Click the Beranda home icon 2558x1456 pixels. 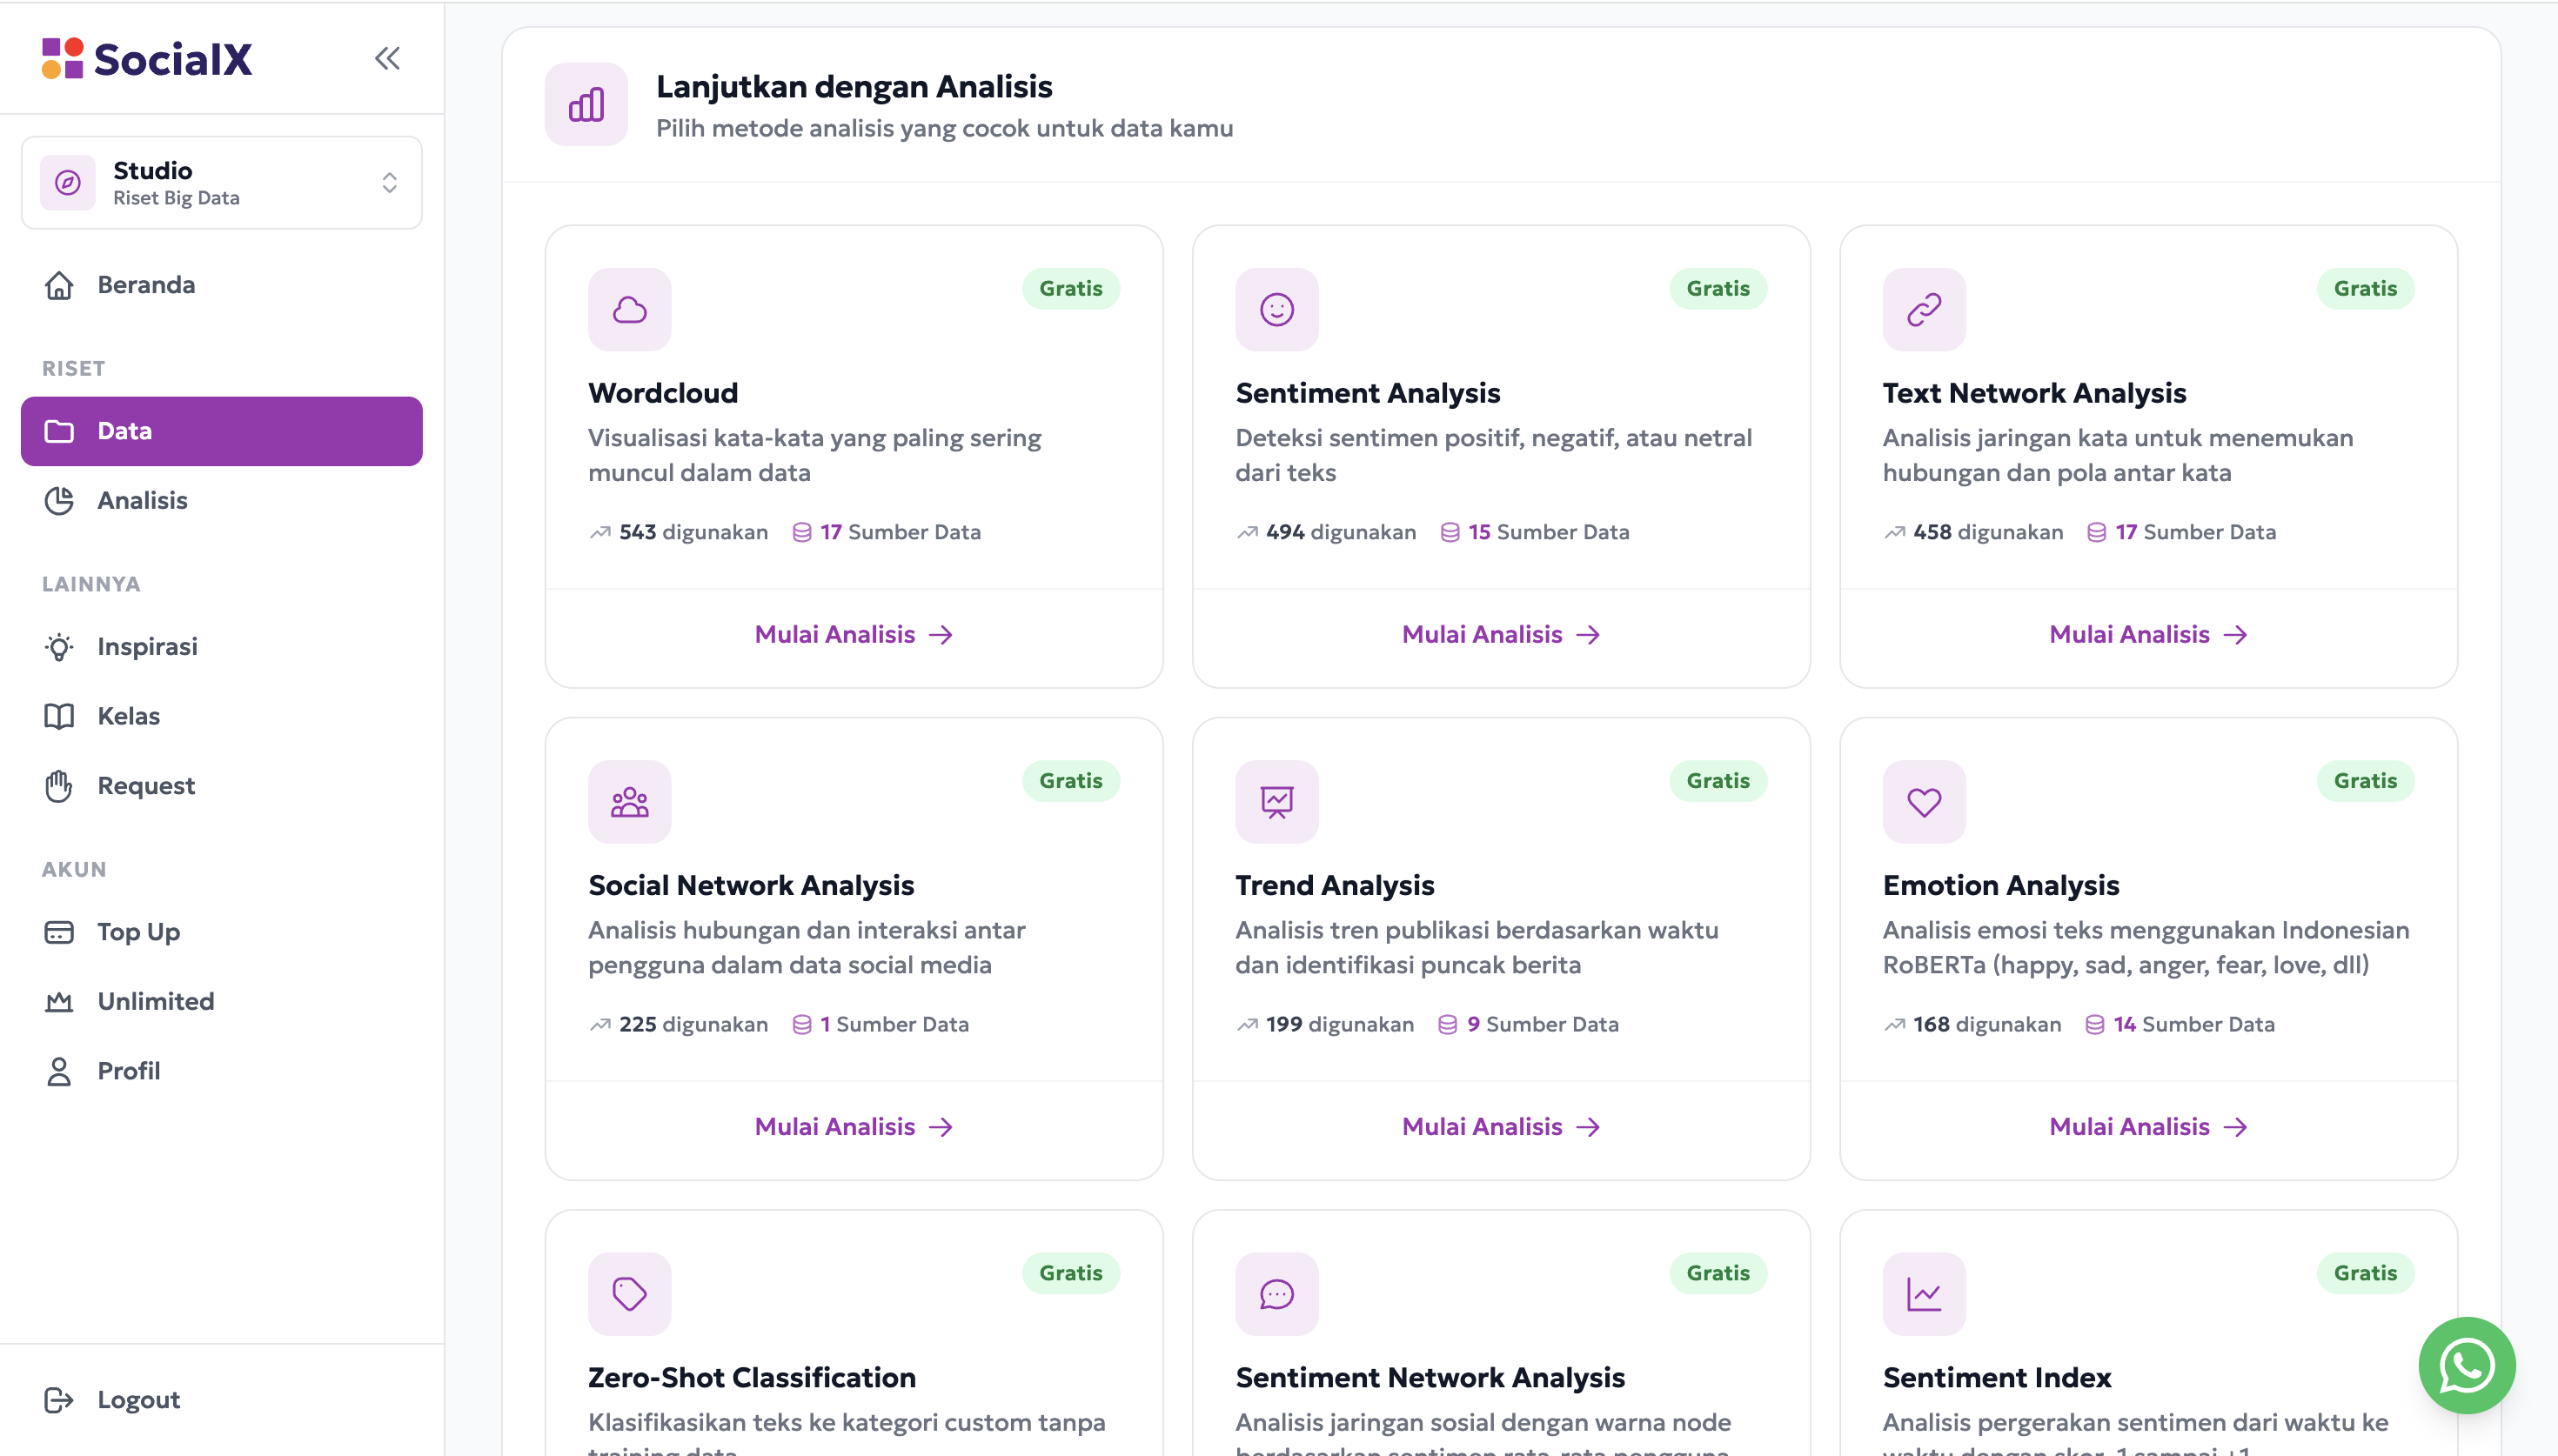[59, 285]
